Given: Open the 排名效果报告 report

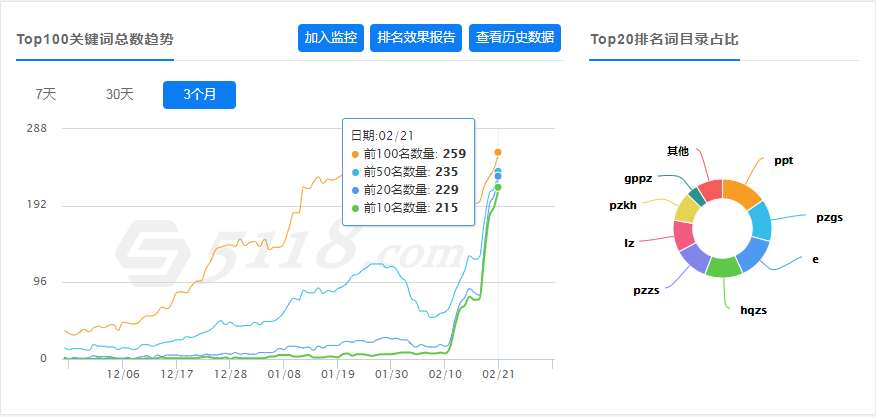Looking at the screenshot, I should [x=416, y=38].
